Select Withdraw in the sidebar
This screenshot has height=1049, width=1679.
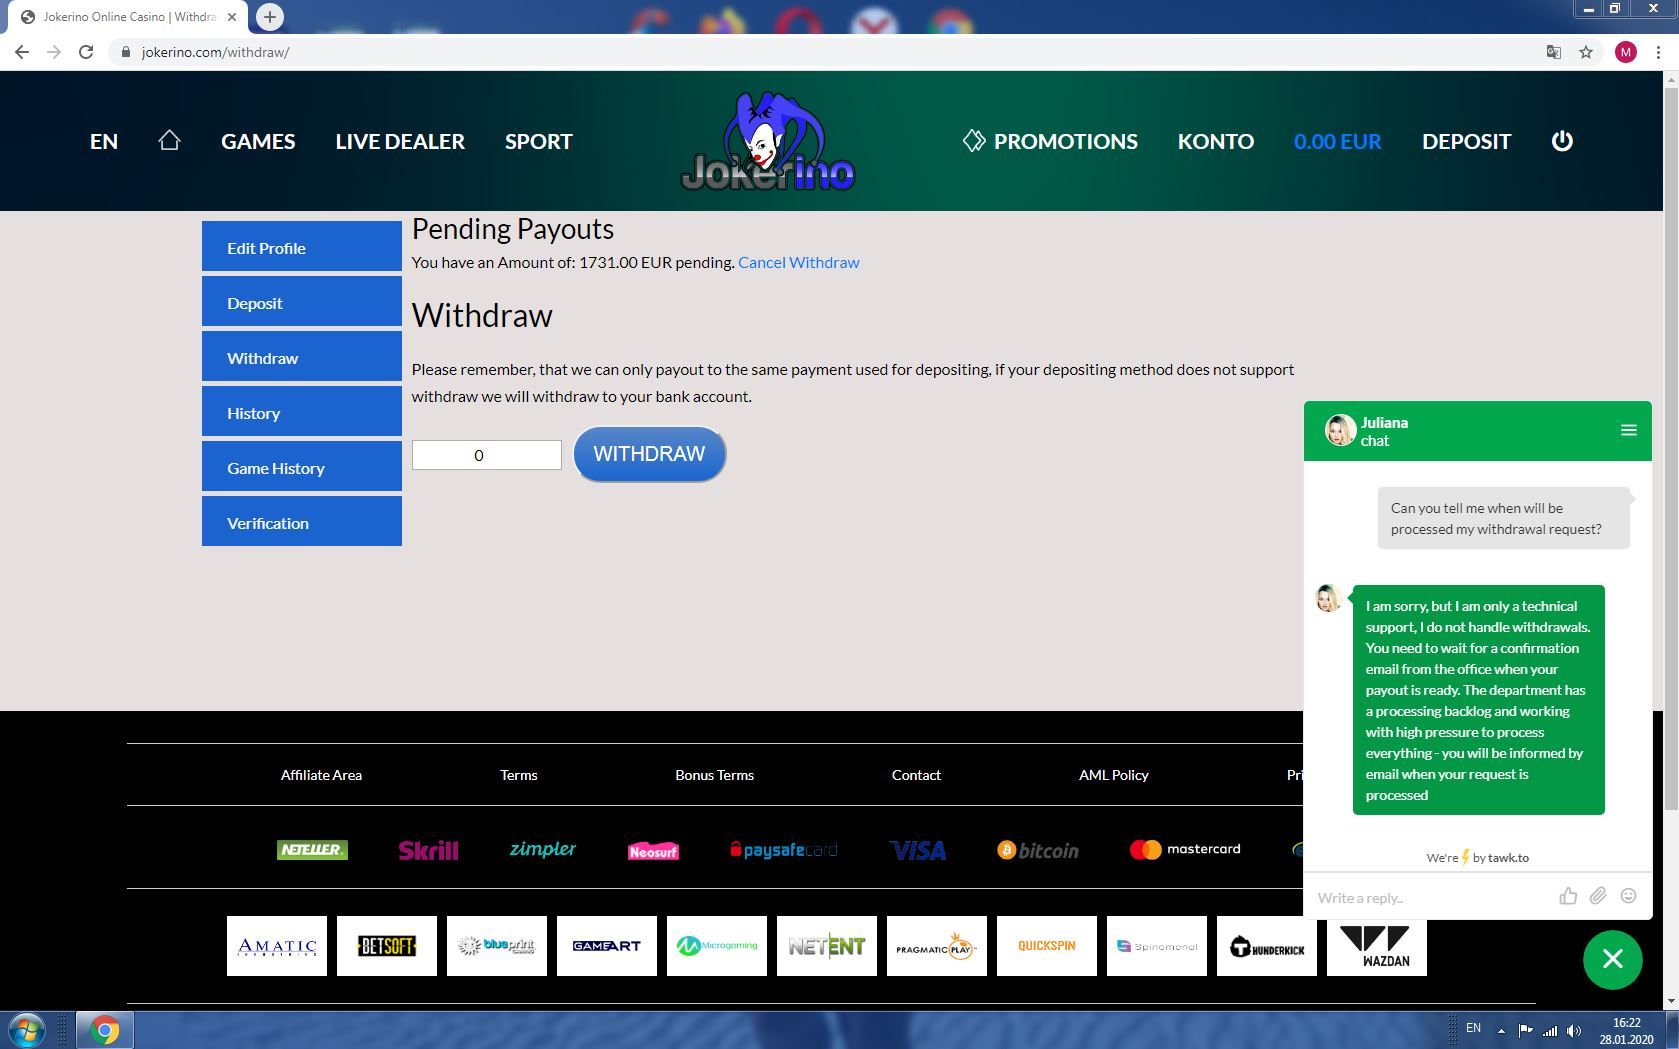click(302, 356)
